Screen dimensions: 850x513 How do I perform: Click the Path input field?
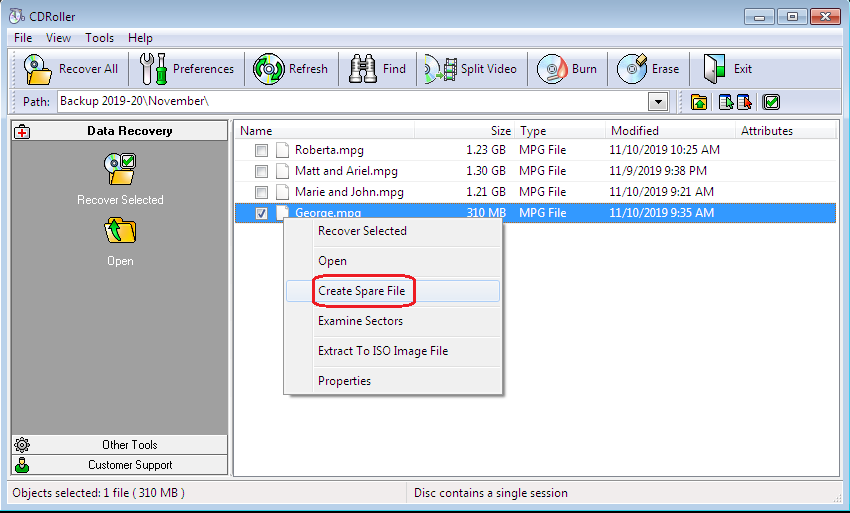tap(353, 101)
